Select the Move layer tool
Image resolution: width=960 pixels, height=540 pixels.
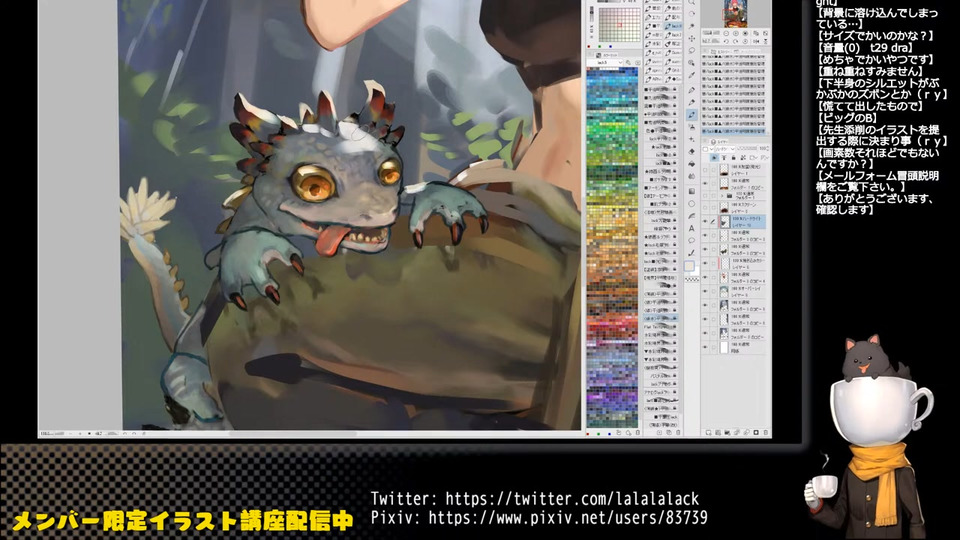pos(692,39)
